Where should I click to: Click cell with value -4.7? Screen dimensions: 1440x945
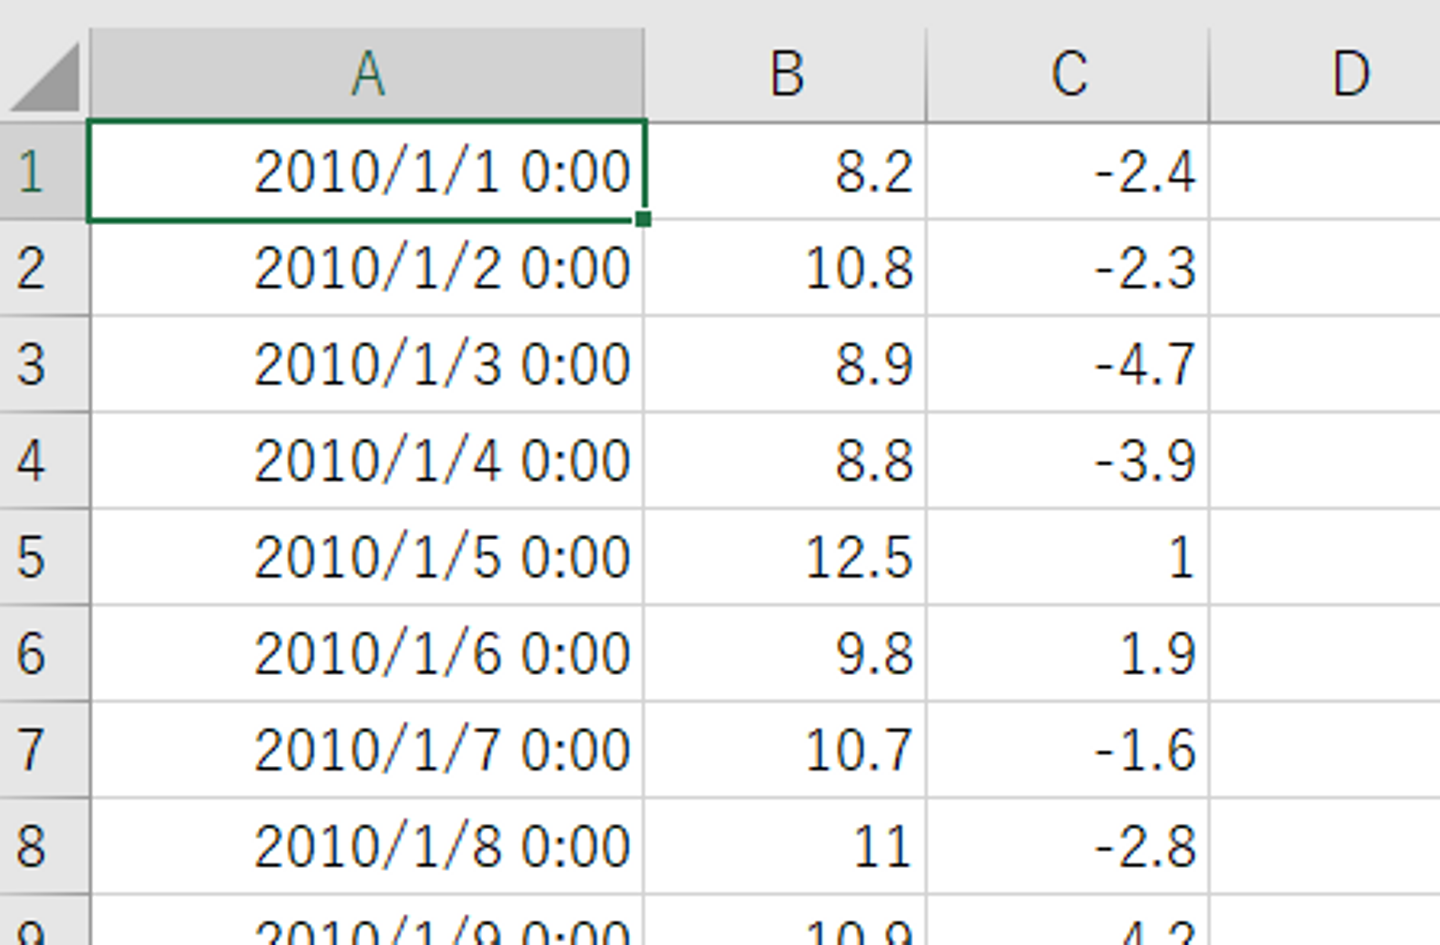[1068, 364]
